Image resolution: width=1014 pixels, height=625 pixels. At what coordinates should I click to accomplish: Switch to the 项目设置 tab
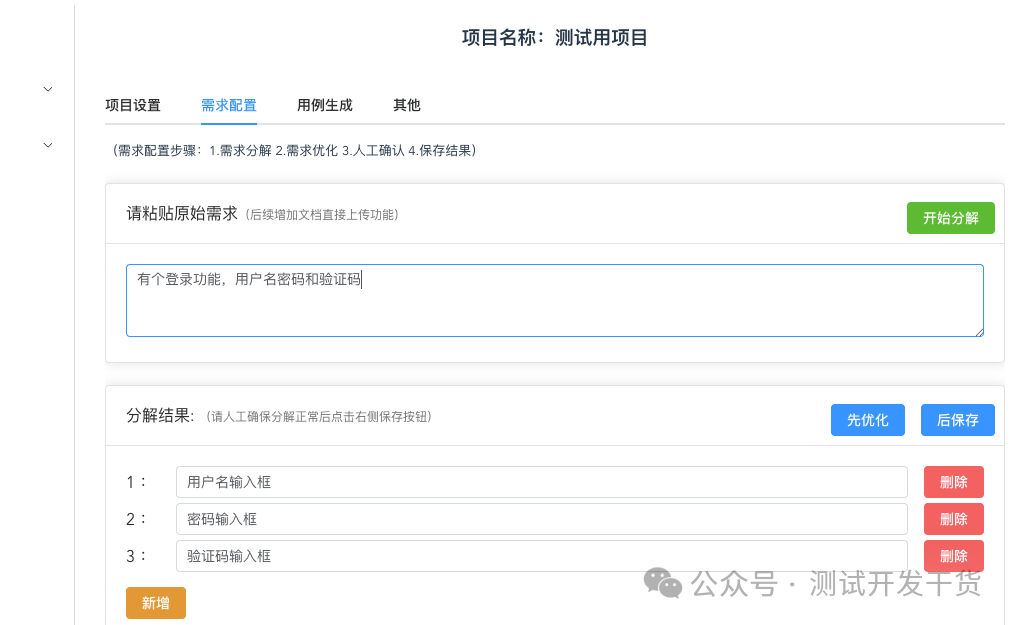[x=131, y=105]
